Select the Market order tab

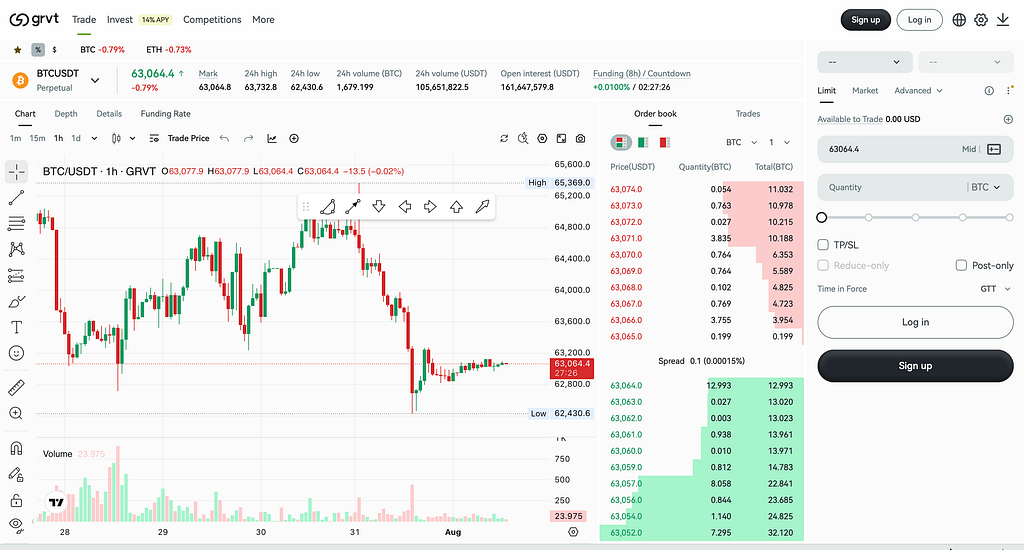click(x=865, y=91)
